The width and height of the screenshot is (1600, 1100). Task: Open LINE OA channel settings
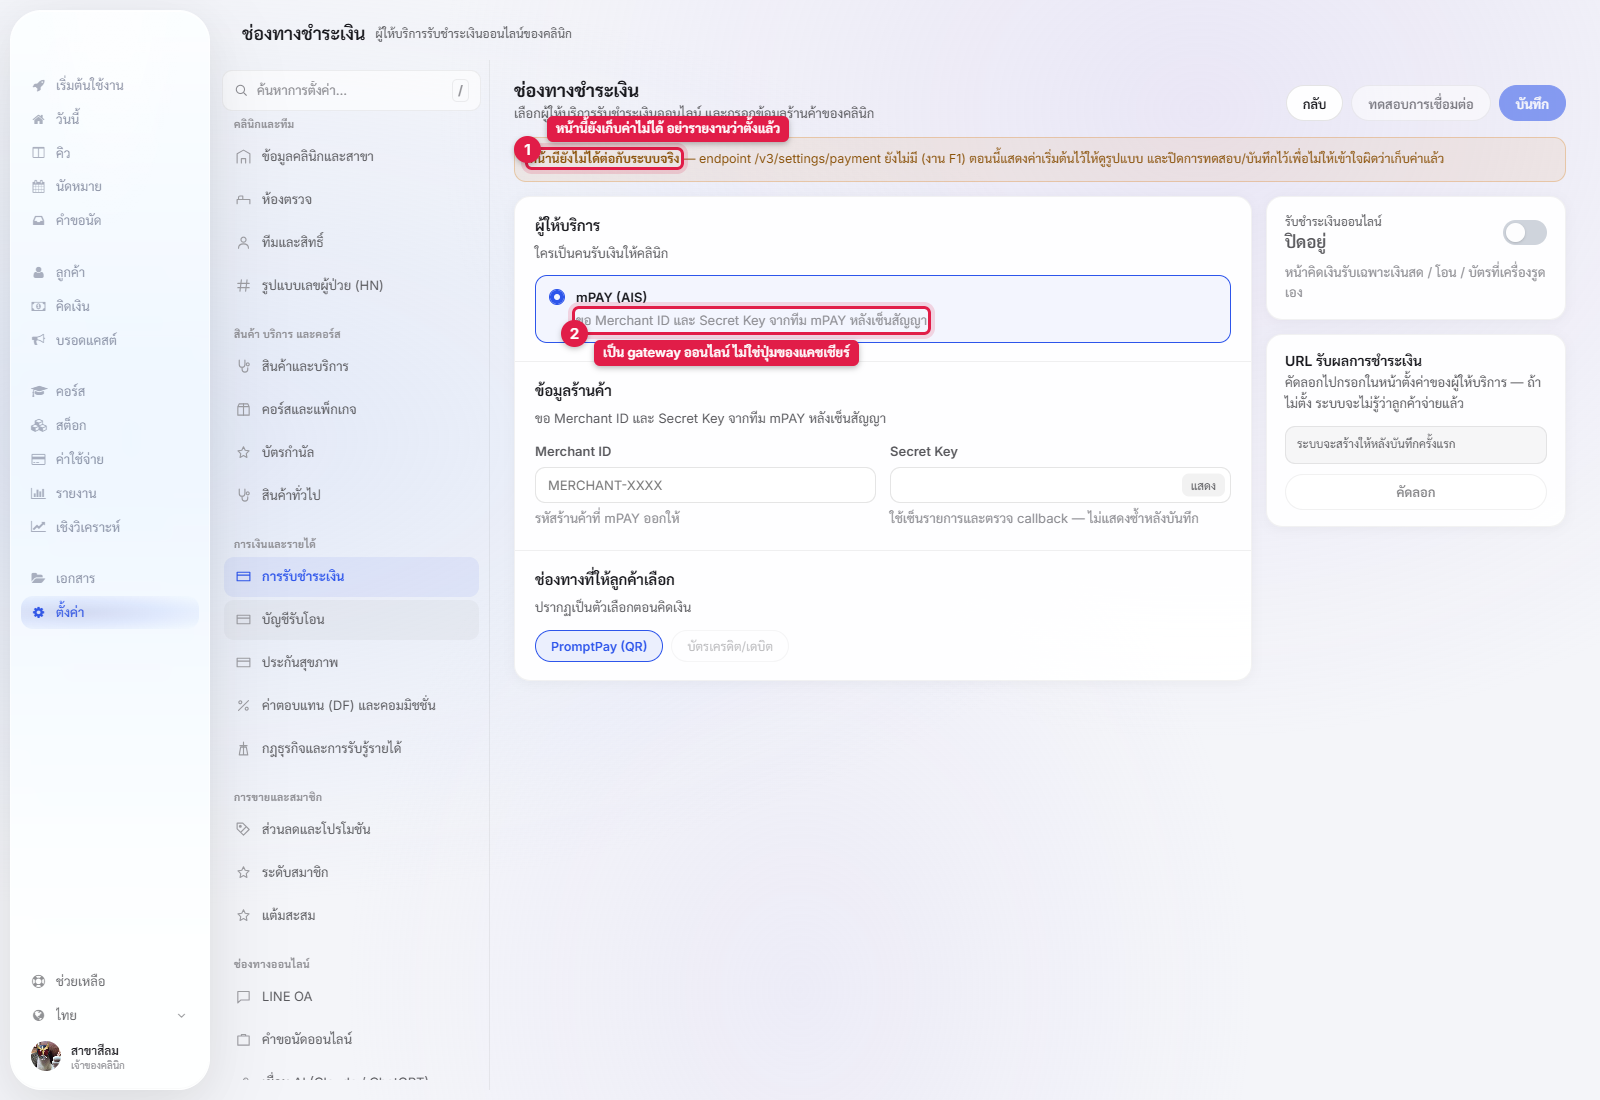pos(352,997)
